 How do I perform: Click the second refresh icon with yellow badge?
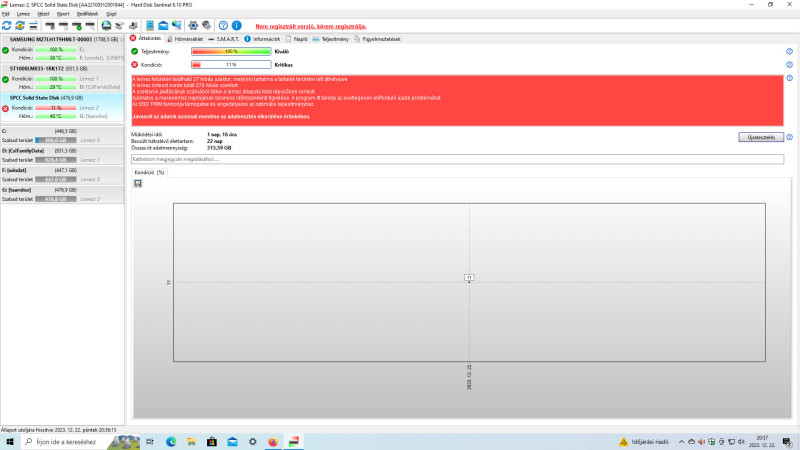coord(20,26)
